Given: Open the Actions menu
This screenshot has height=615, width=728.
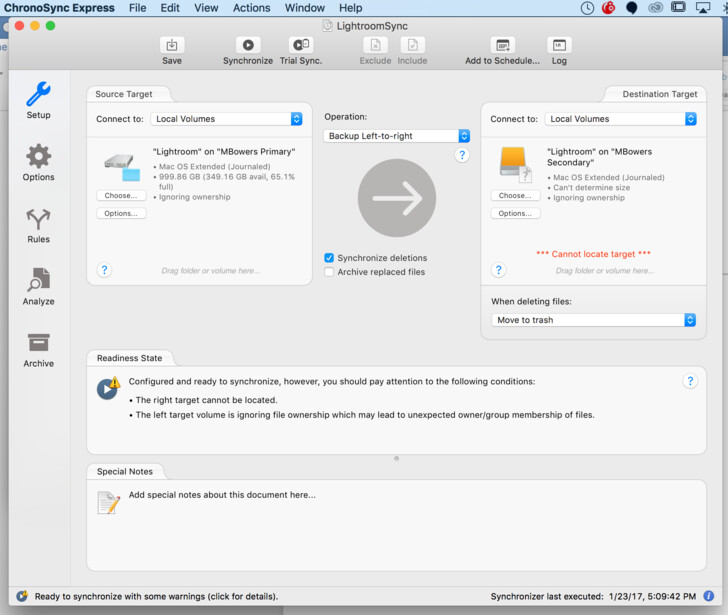Looking at the screenshot, I should 251,8.
